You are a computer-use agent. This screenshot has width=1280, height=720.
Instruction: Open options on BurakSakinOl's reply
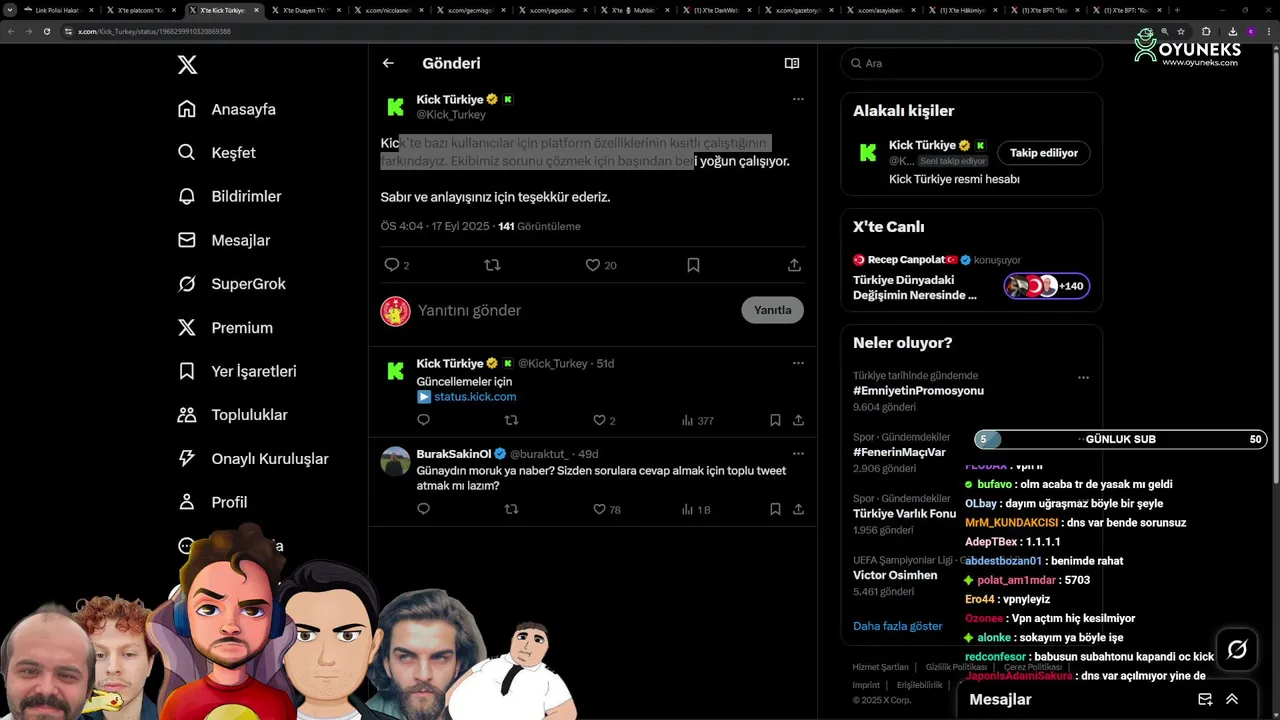(798, 453)
